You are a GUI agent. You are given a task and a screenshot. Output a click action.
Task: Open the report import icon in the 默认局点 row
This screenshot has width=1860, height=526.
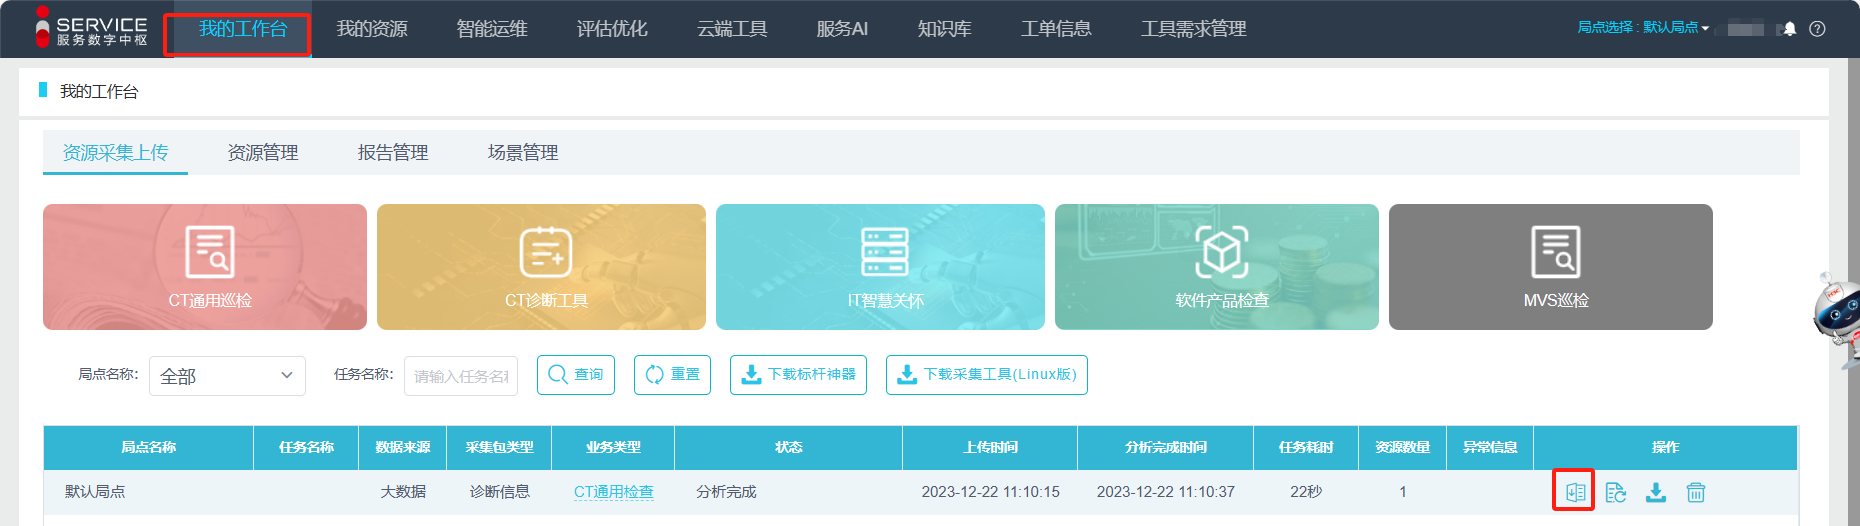(1575, 492)
